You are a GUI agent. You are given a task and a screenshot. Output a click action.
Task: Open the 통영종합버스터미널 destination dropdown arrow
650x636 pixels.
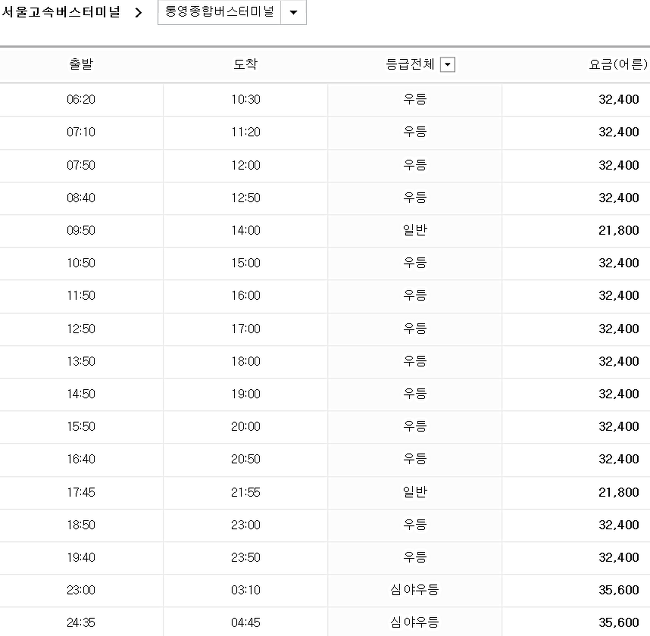click(x=293, y=12)
